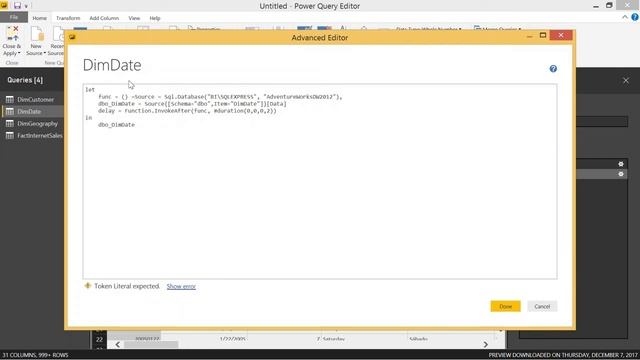This screenshot has width=640, height=360.
Task: Open quick access toolbar dropdown arrow
Action: click(x=26, y=7)
